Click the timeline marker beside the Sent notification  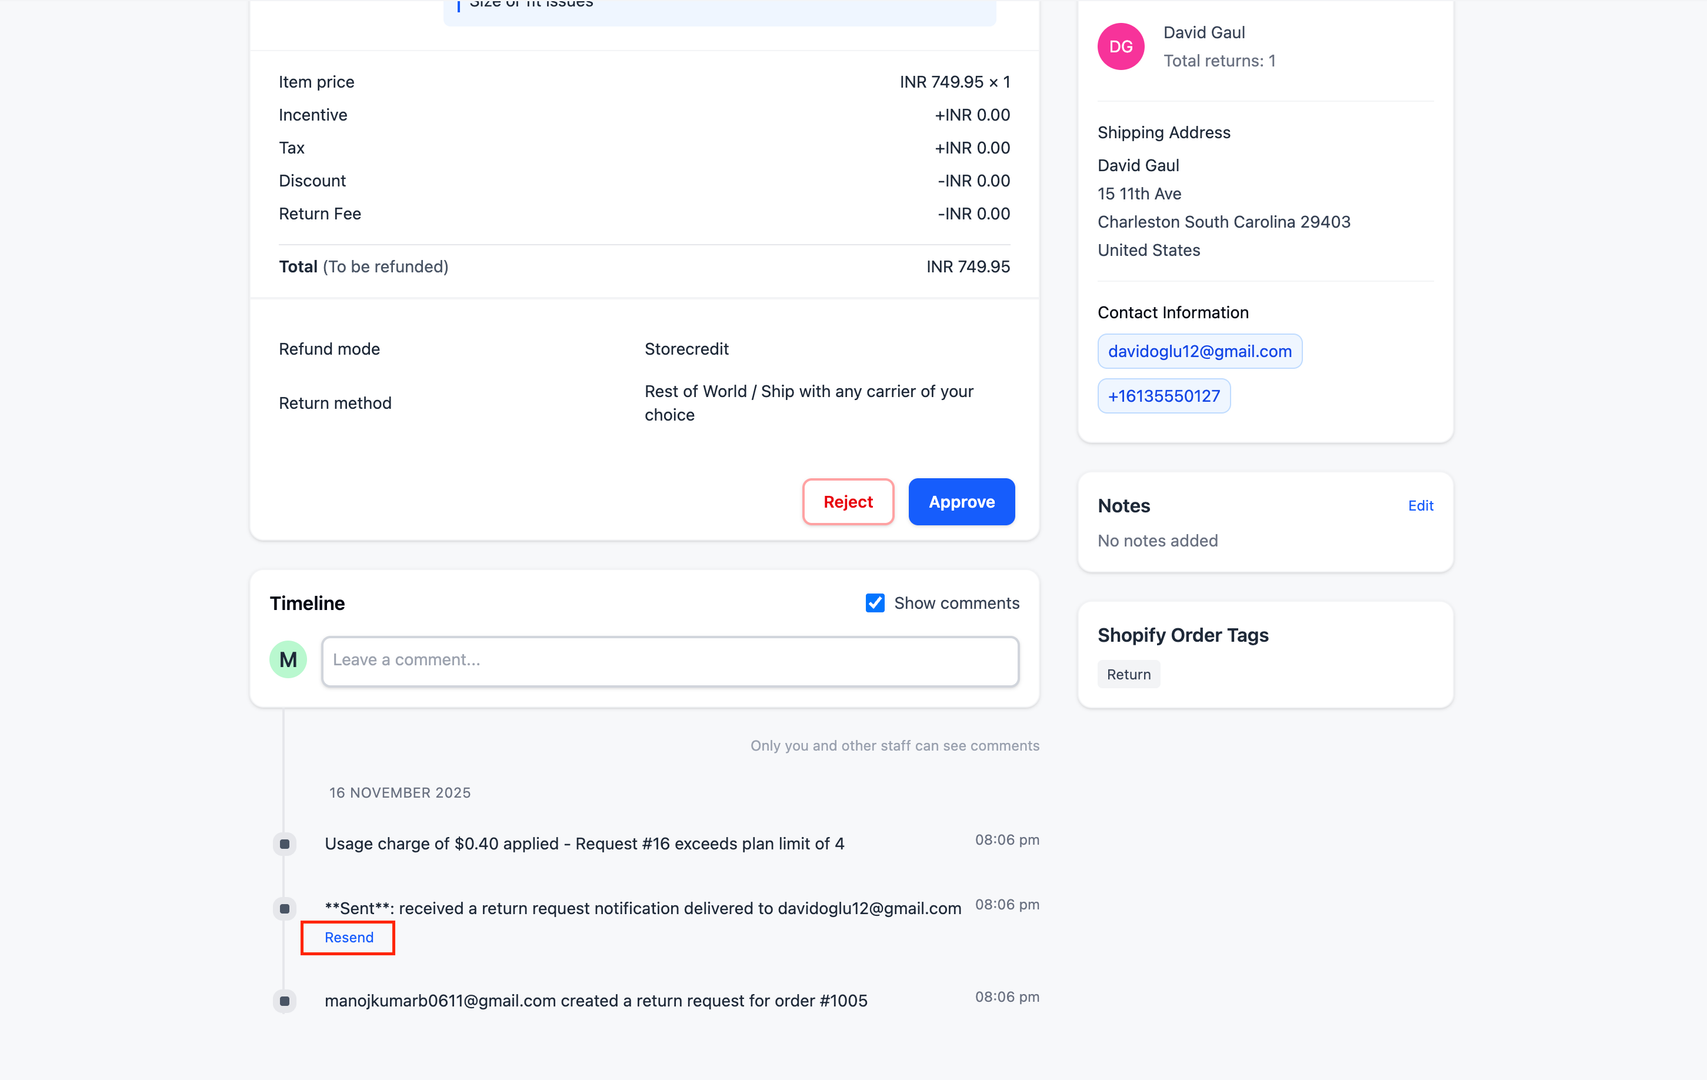[x=284, y=908]
